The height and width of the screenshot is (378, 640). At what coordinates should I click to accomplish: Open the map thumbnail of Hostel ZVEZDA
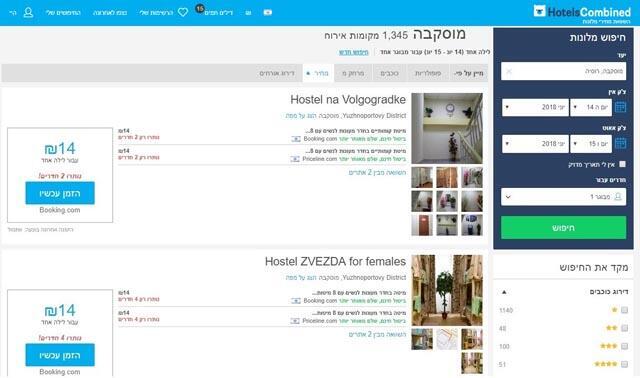(x=447, y=339)
